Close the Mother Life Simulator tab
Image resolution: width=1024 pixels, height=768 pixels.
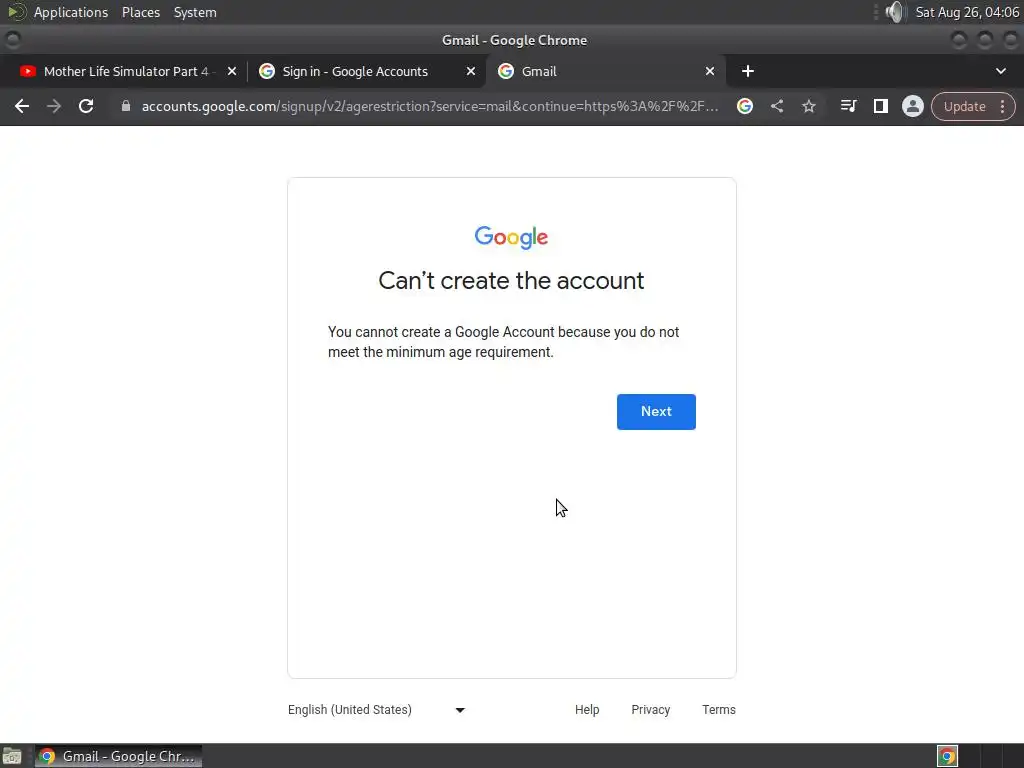click(232, 71)
